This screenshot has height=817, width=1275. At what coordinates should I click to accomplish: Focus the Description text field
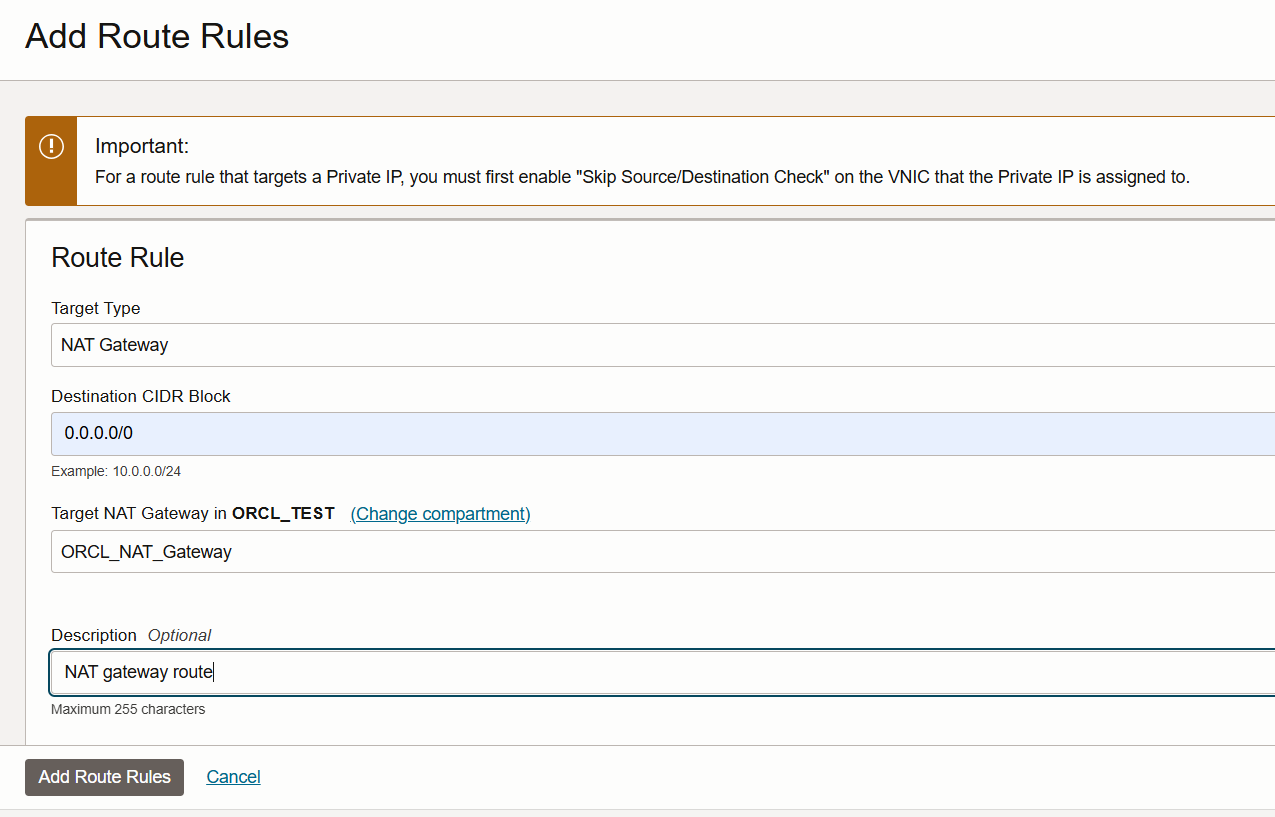click(660, 672)
